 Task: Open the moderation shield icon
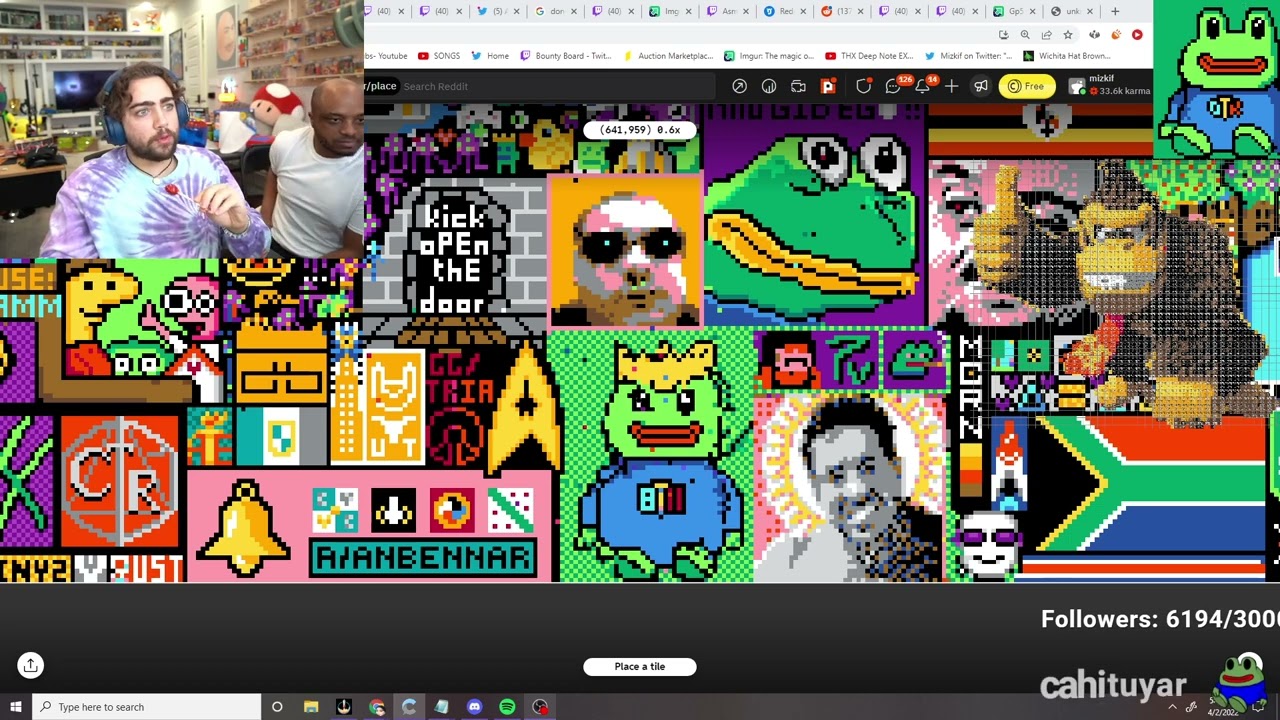(864, 86)
